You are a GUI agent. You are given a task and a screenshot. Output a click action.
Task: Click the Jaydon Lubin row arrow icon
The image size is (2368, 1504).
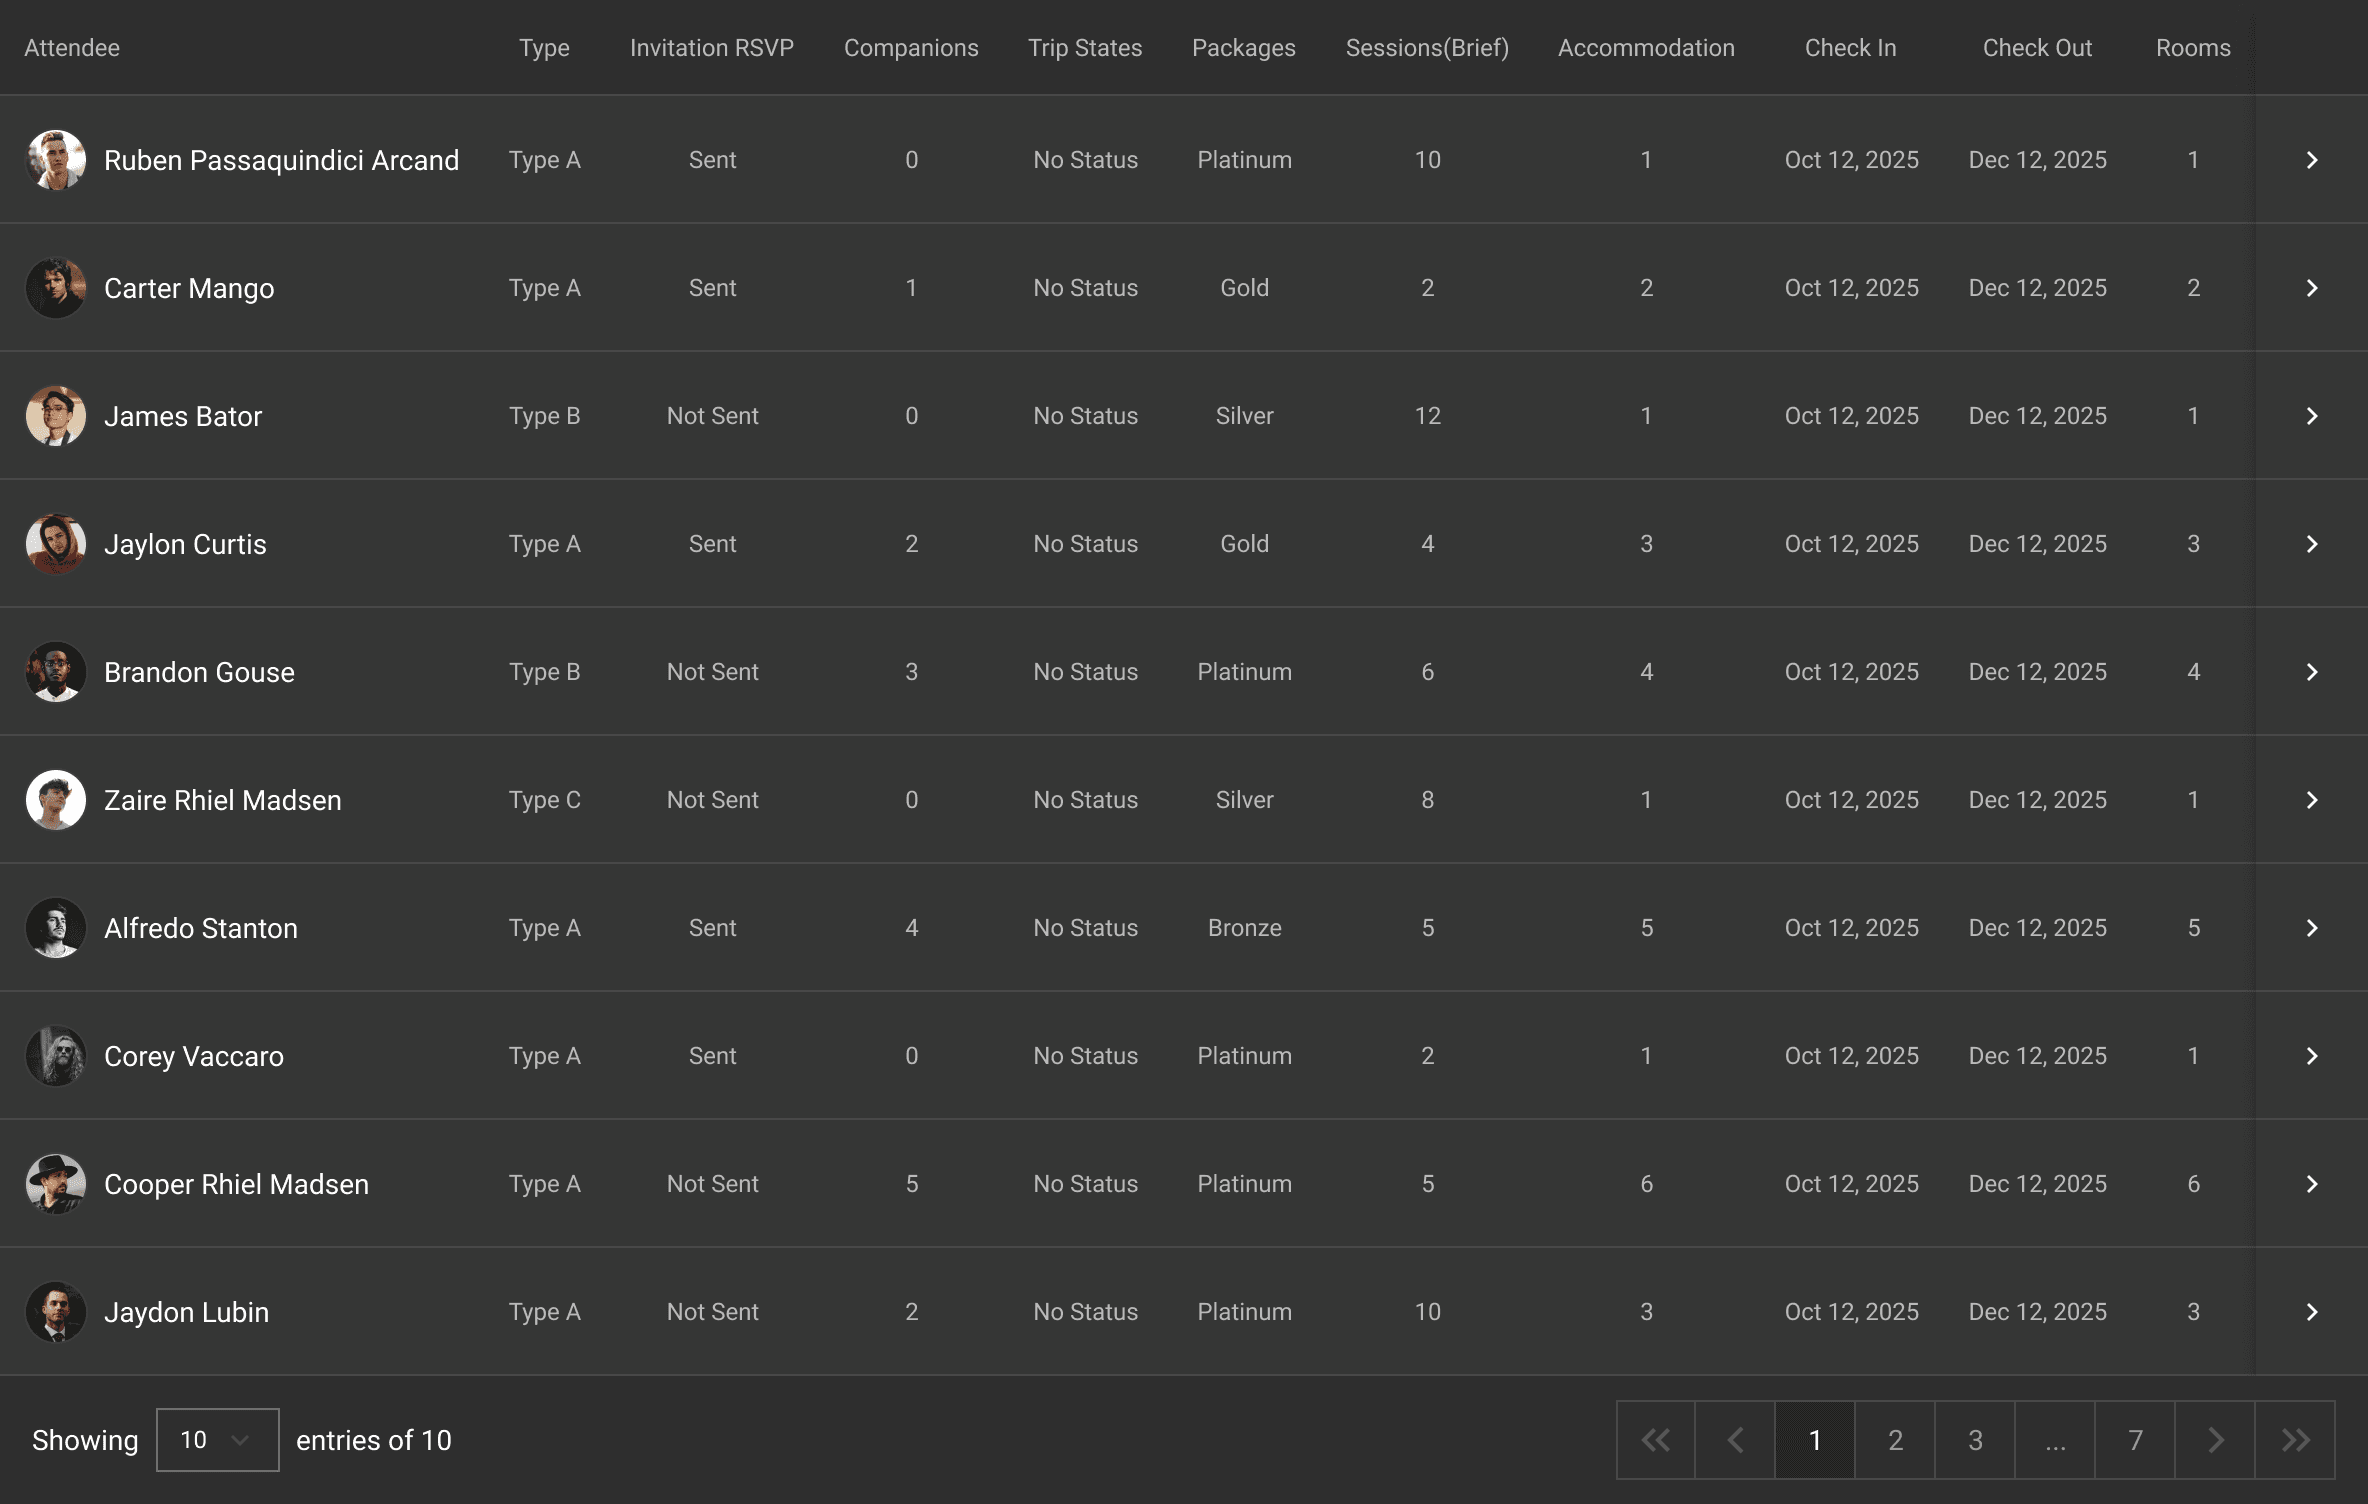click(2311, 1312)
